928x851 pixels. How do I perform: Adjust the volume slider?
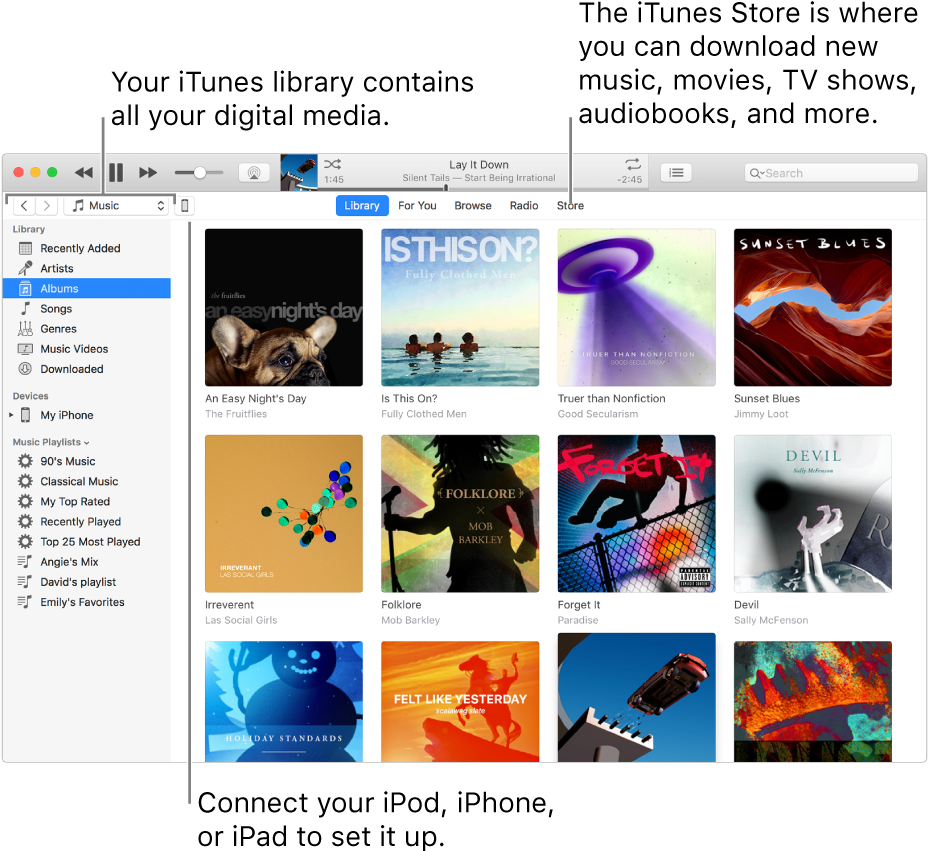pyautogui.click(x=199, y=172)
